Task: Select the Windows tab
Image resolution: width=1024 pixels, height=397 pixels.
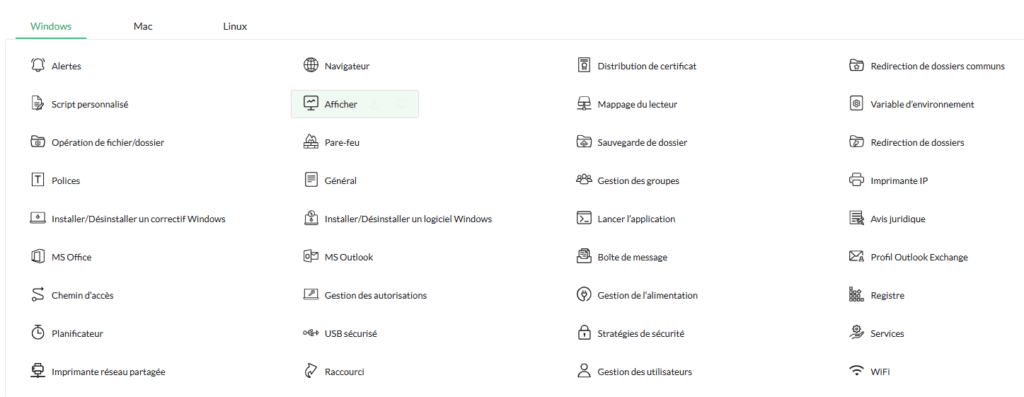Action: 51,27
